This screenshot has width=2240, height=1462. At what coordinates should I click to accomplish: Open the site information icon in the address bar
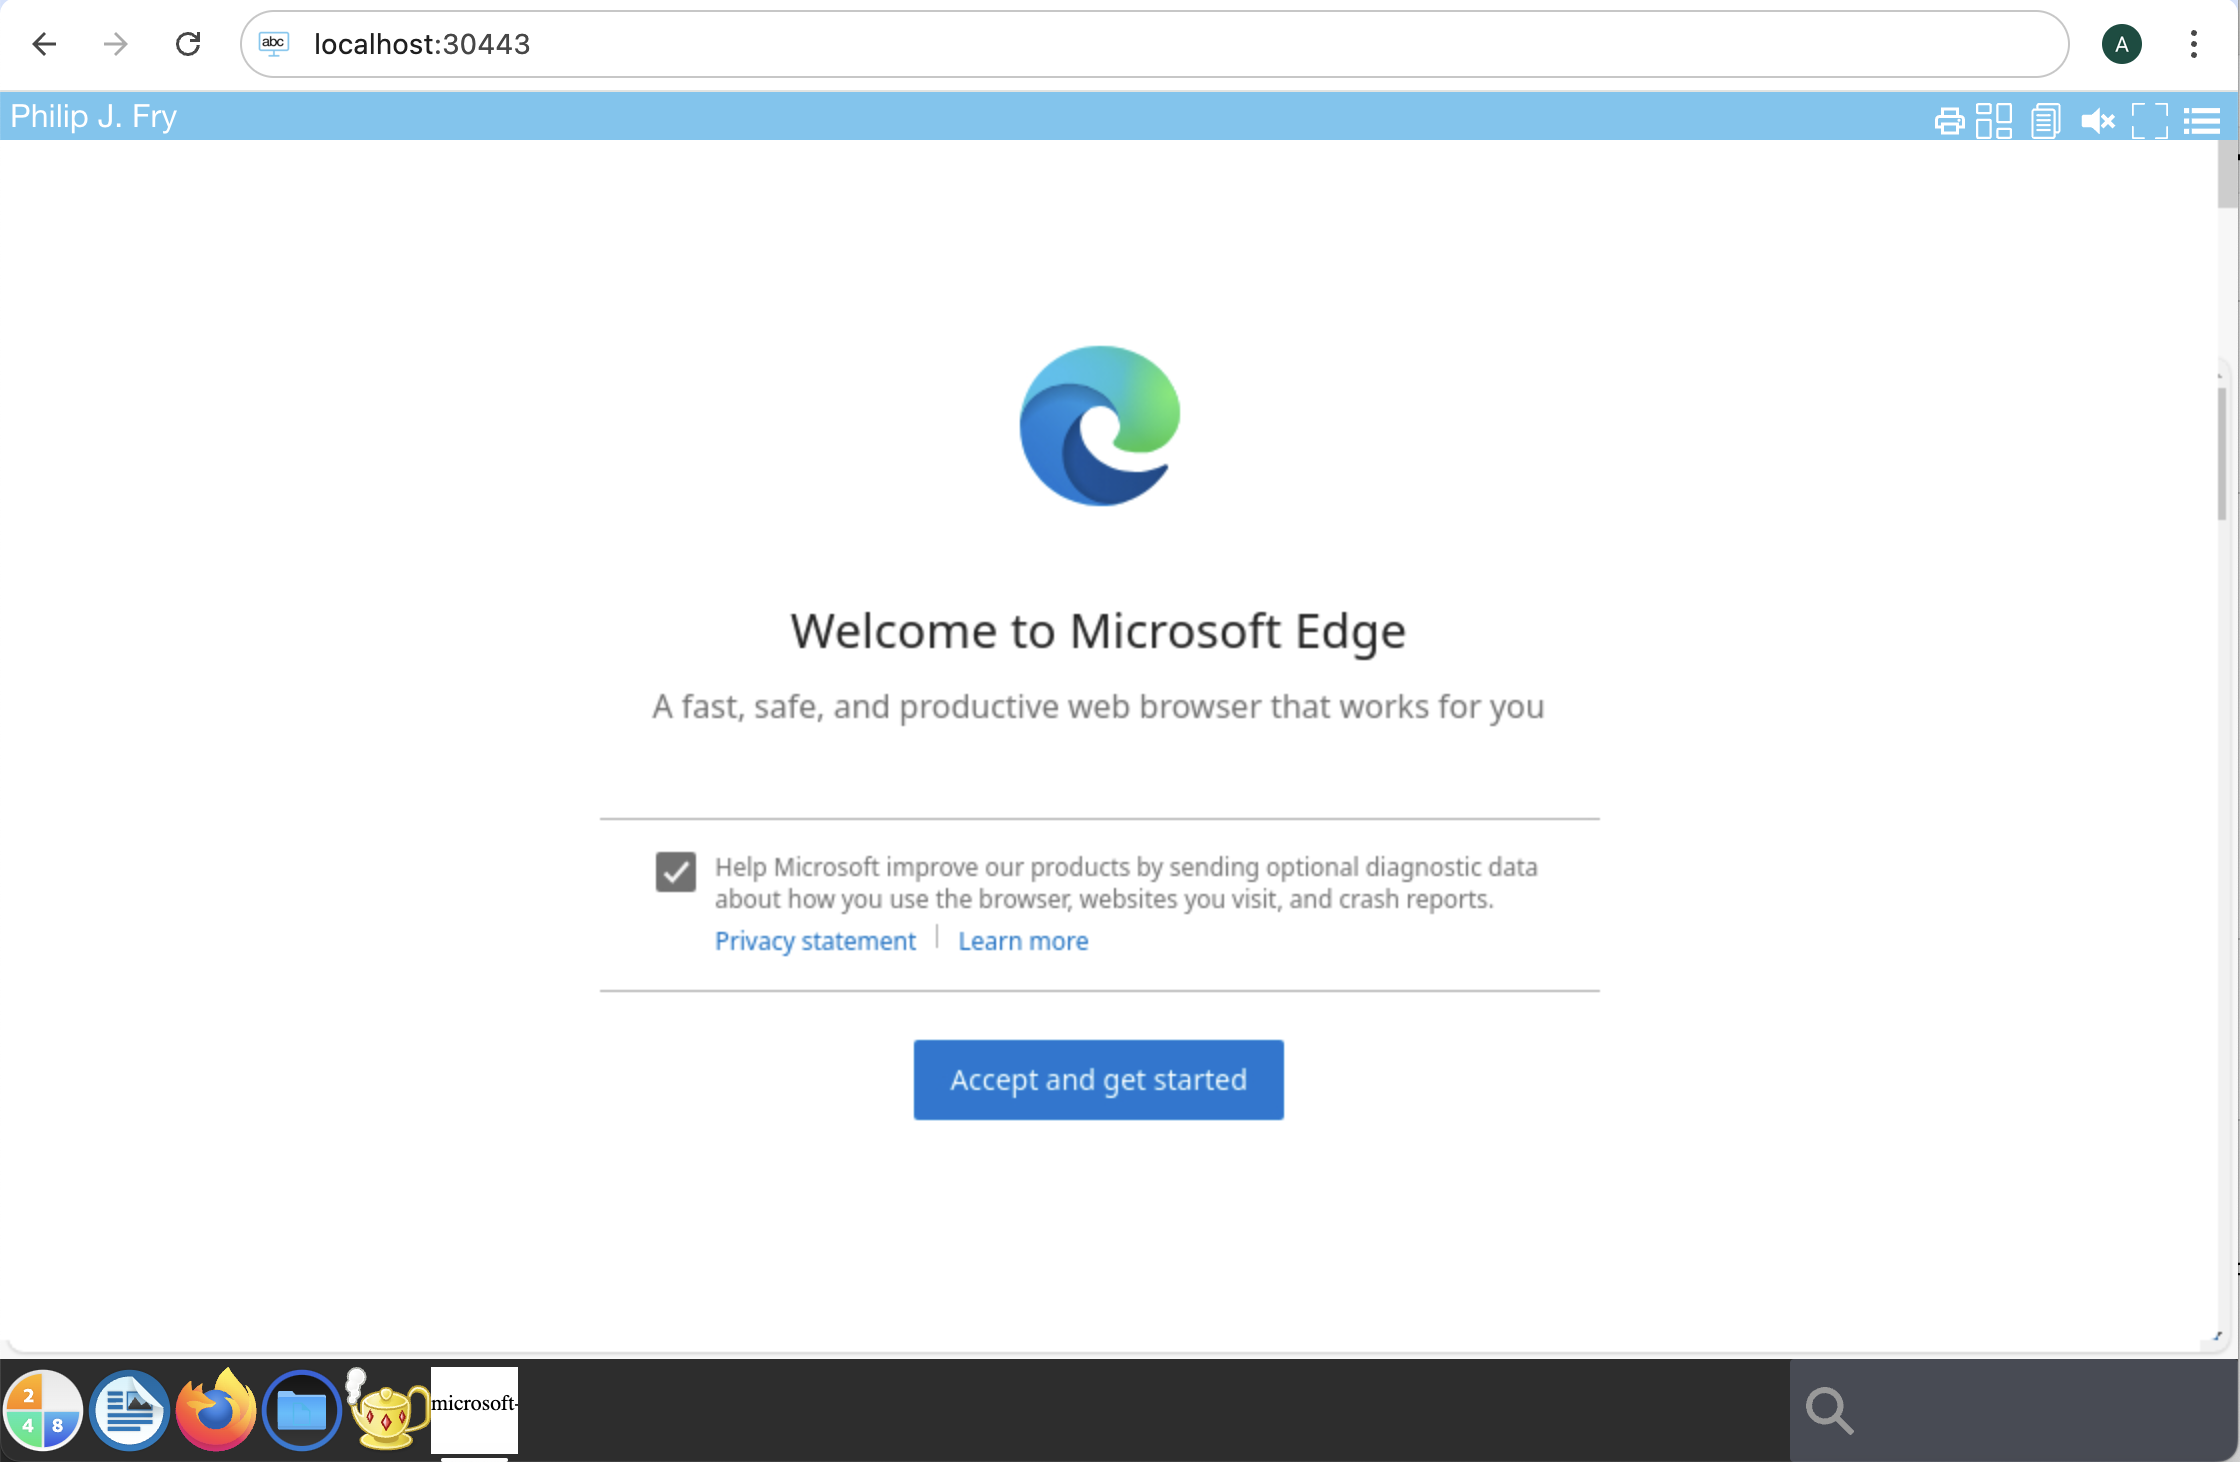click(x=274, y=44)
